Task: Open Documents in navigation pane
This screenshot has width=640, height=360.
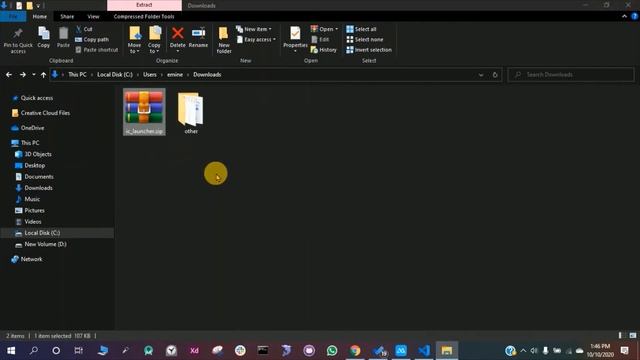Action: tap(34, 177)
